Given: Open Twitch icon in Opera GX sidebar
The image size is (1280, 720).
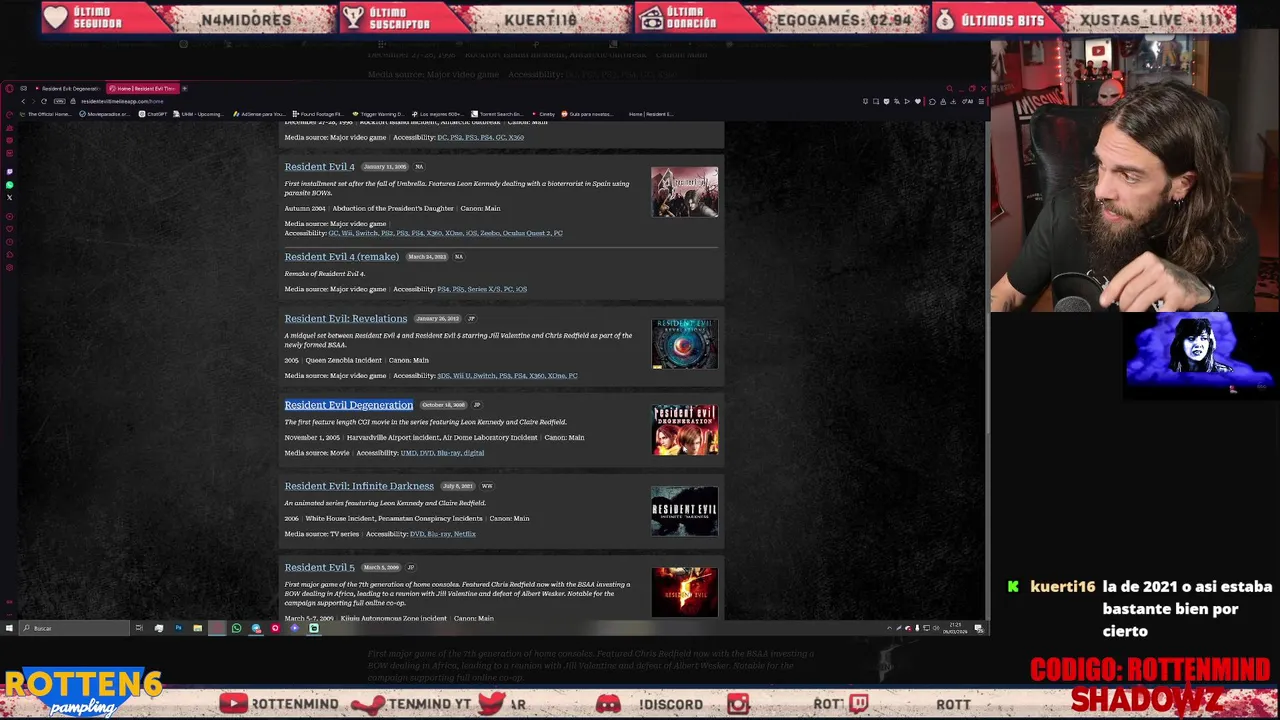Looking at the screenshot, I should [x=10, y=171].
